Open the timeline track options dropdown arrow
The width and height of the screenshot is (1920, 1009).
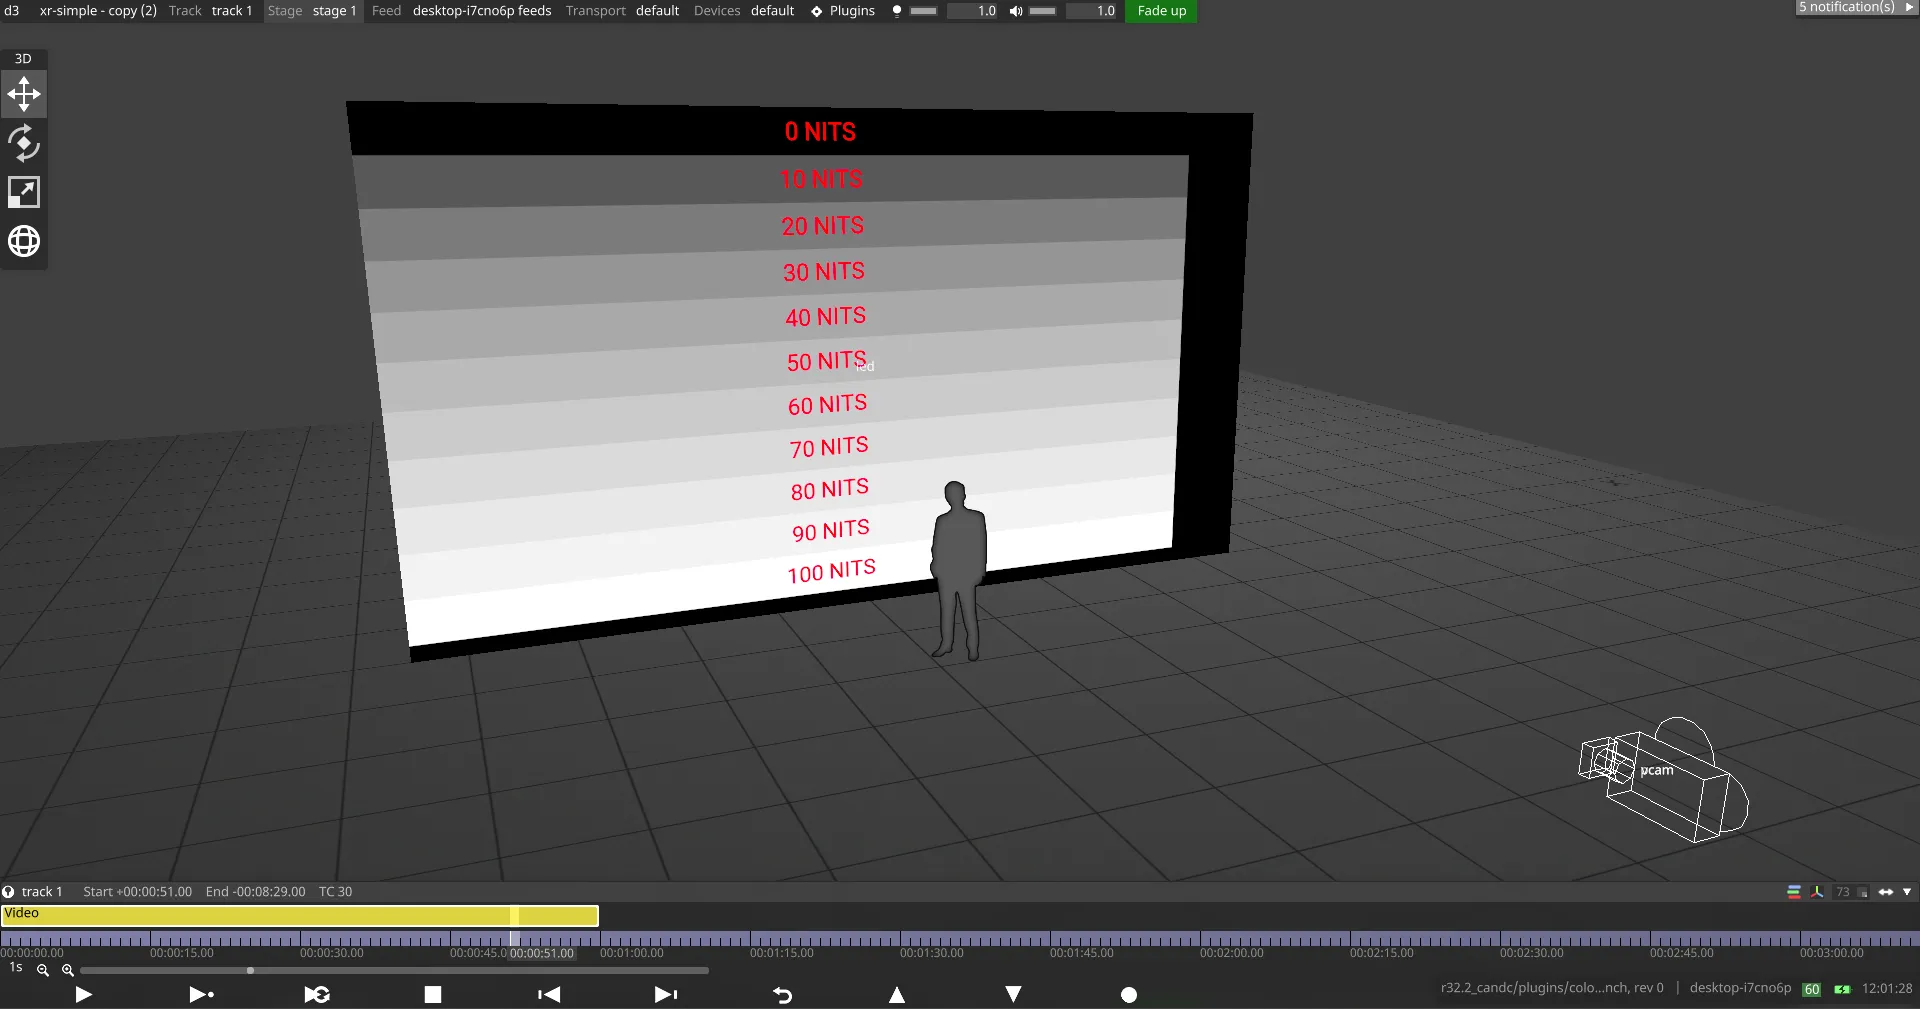click(x=1907, y=892)
